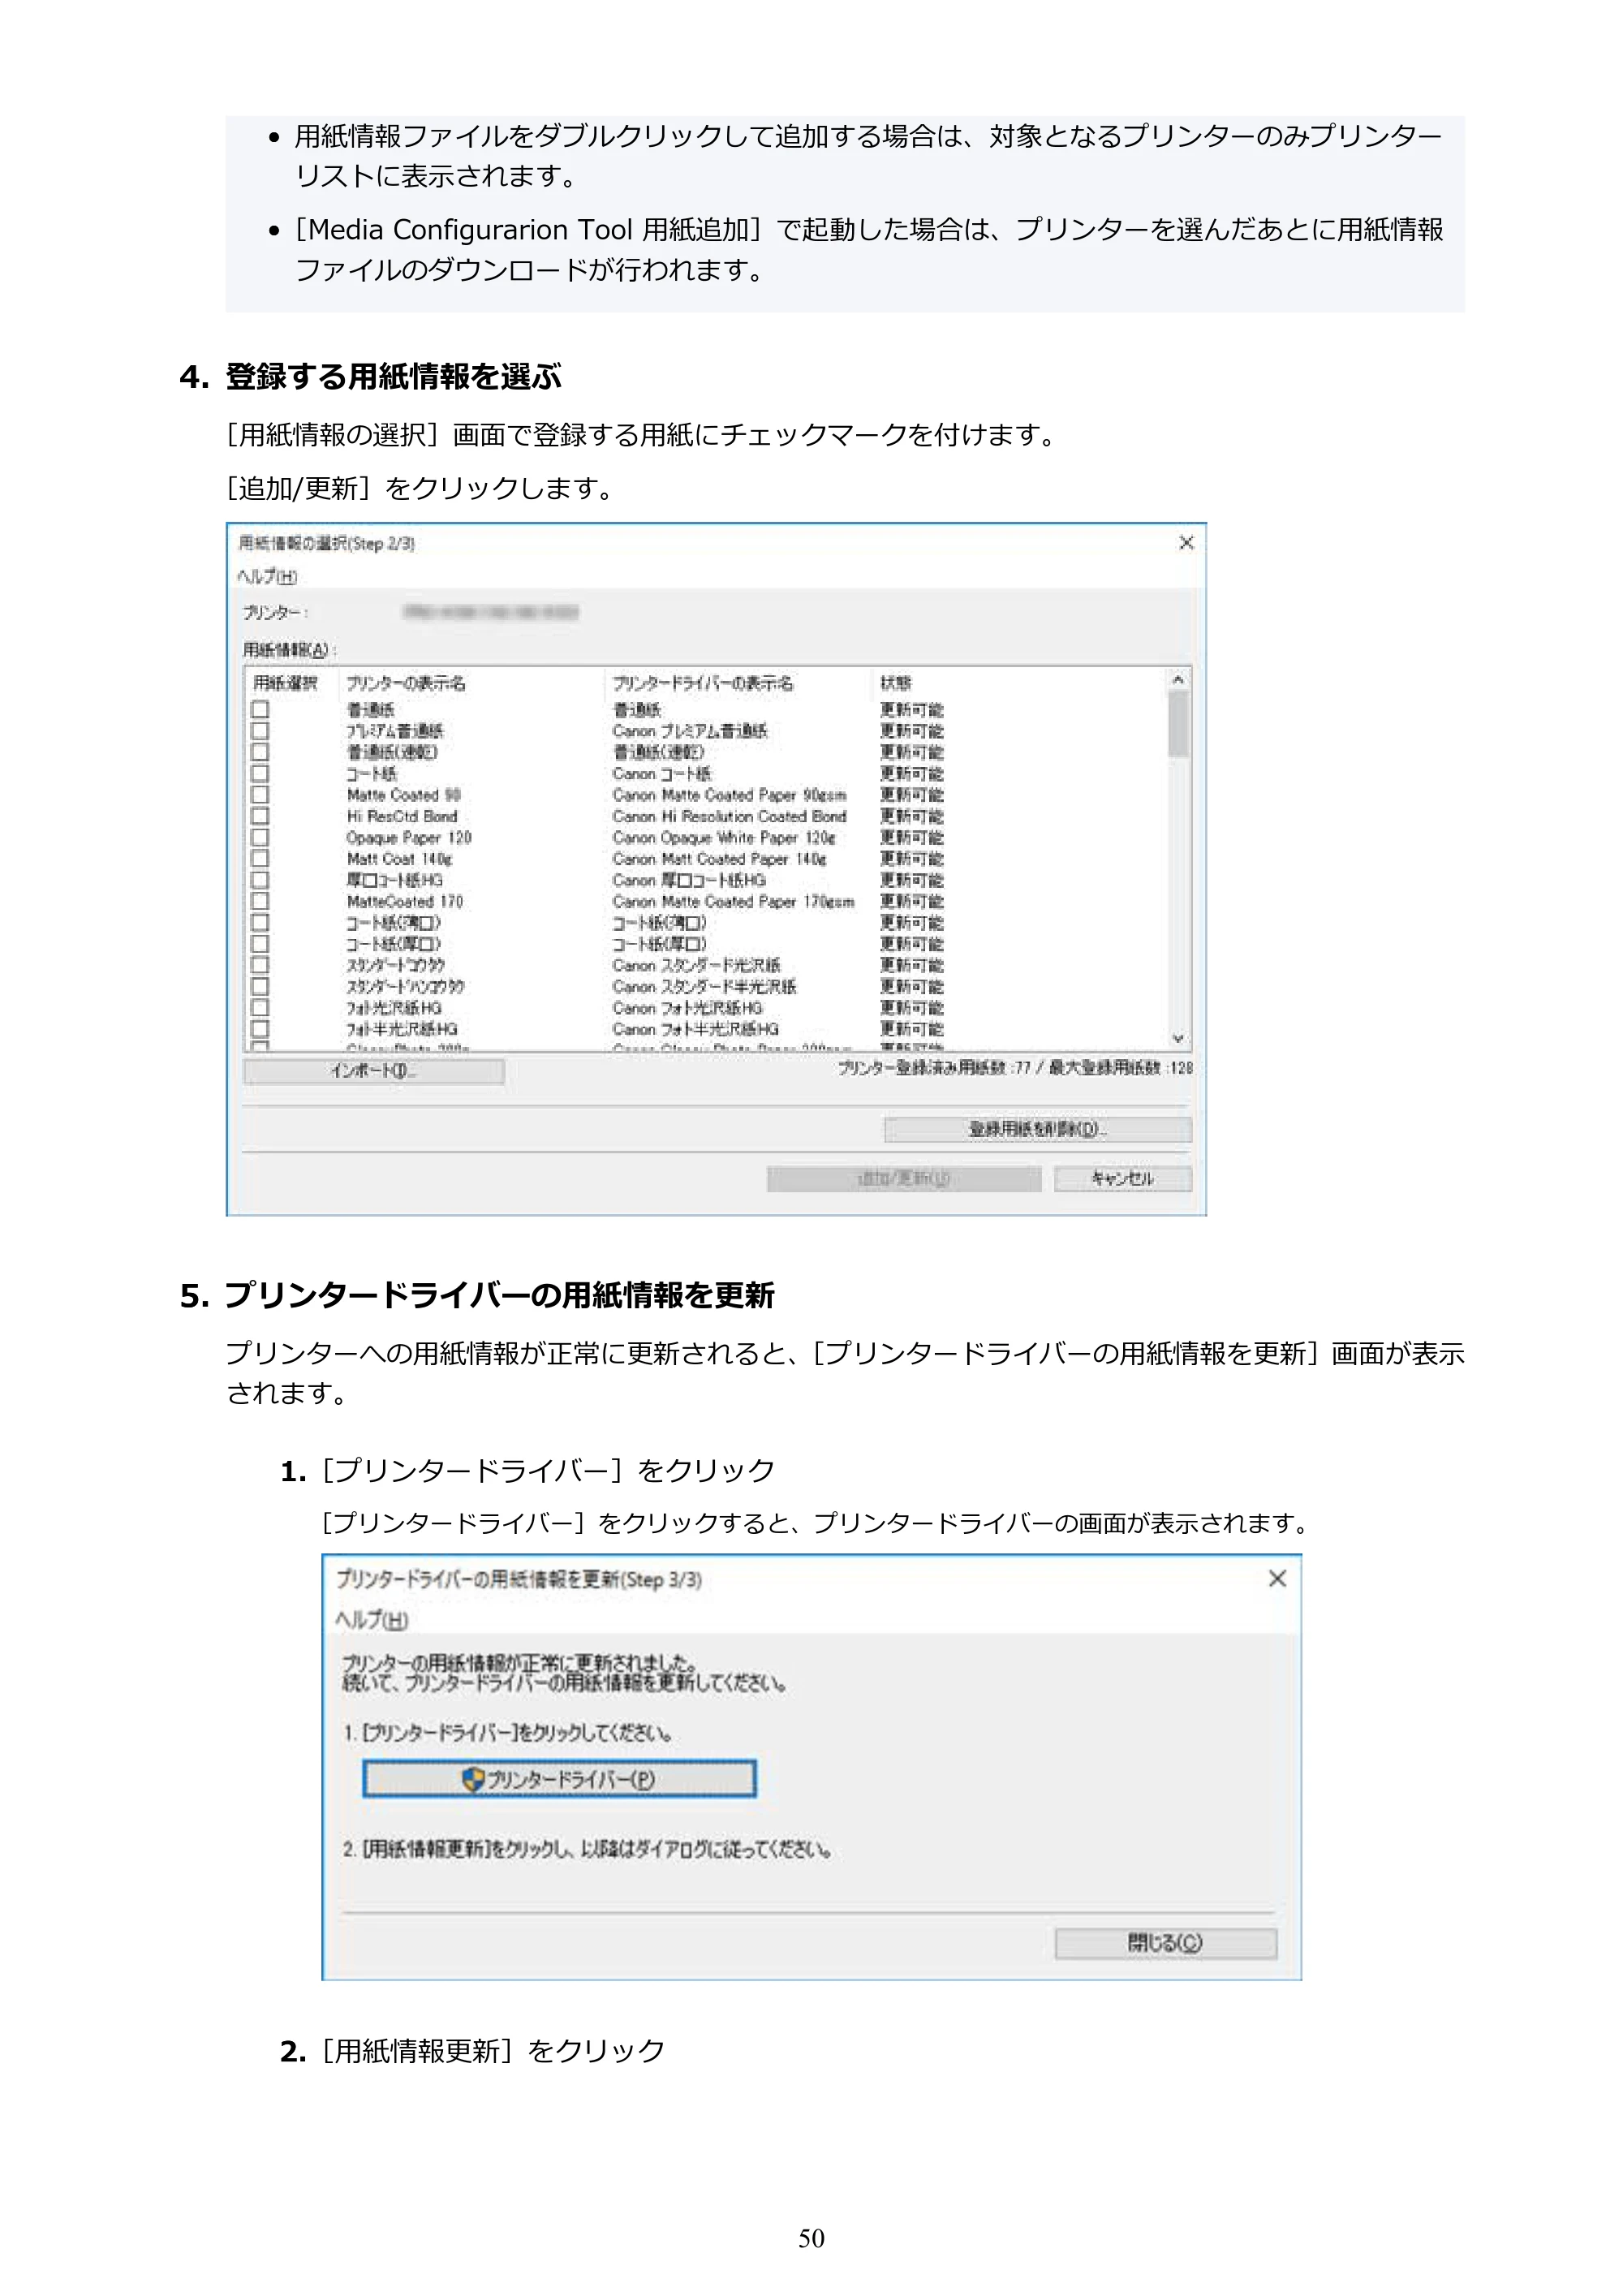Click the paper list scrollbar down arrow
The height and width of the screenshot is (2296, 1623).
(x=1178, y=1039)
